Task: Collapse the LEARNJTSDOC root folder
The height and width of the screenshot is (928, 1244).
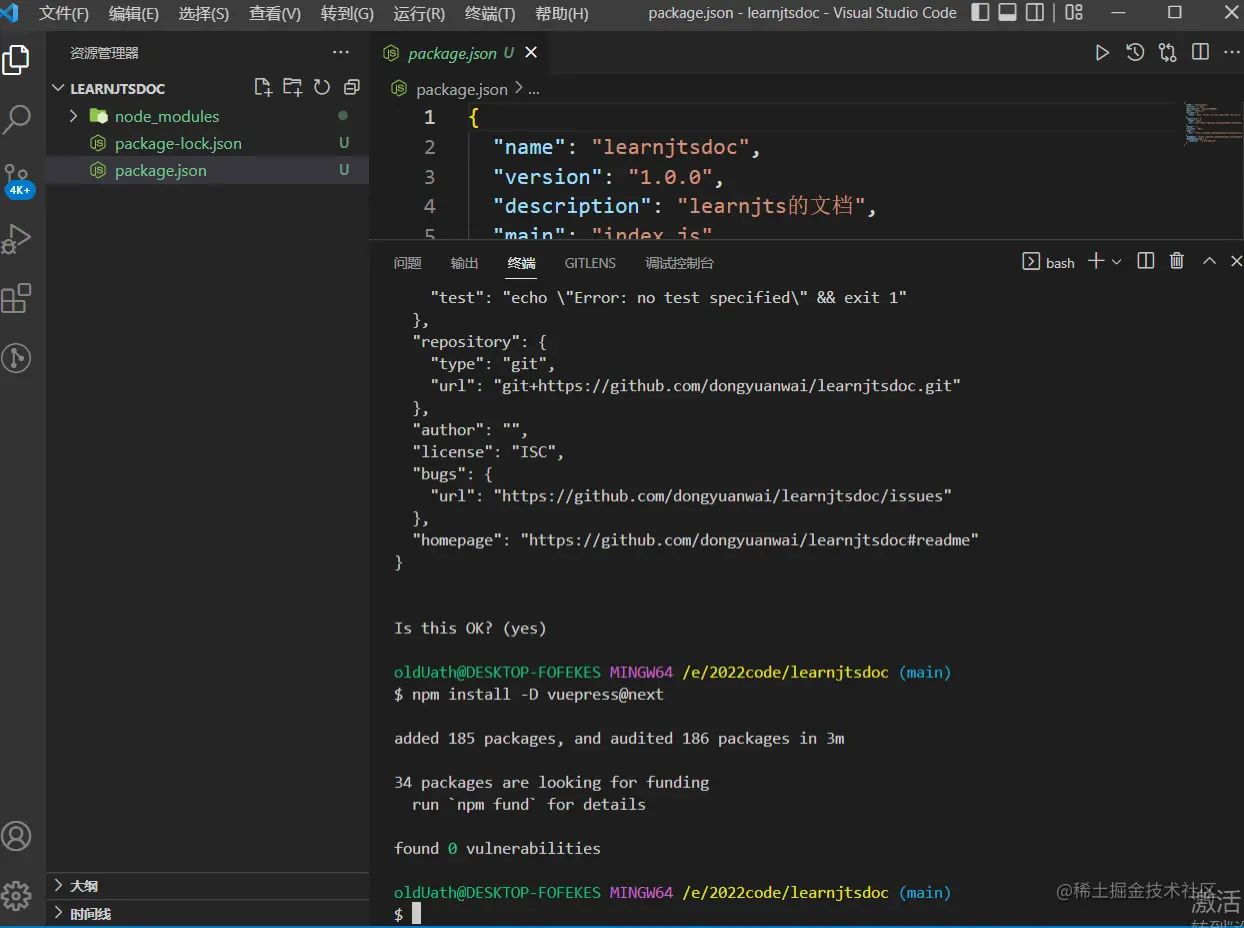Action: [58, 88]
